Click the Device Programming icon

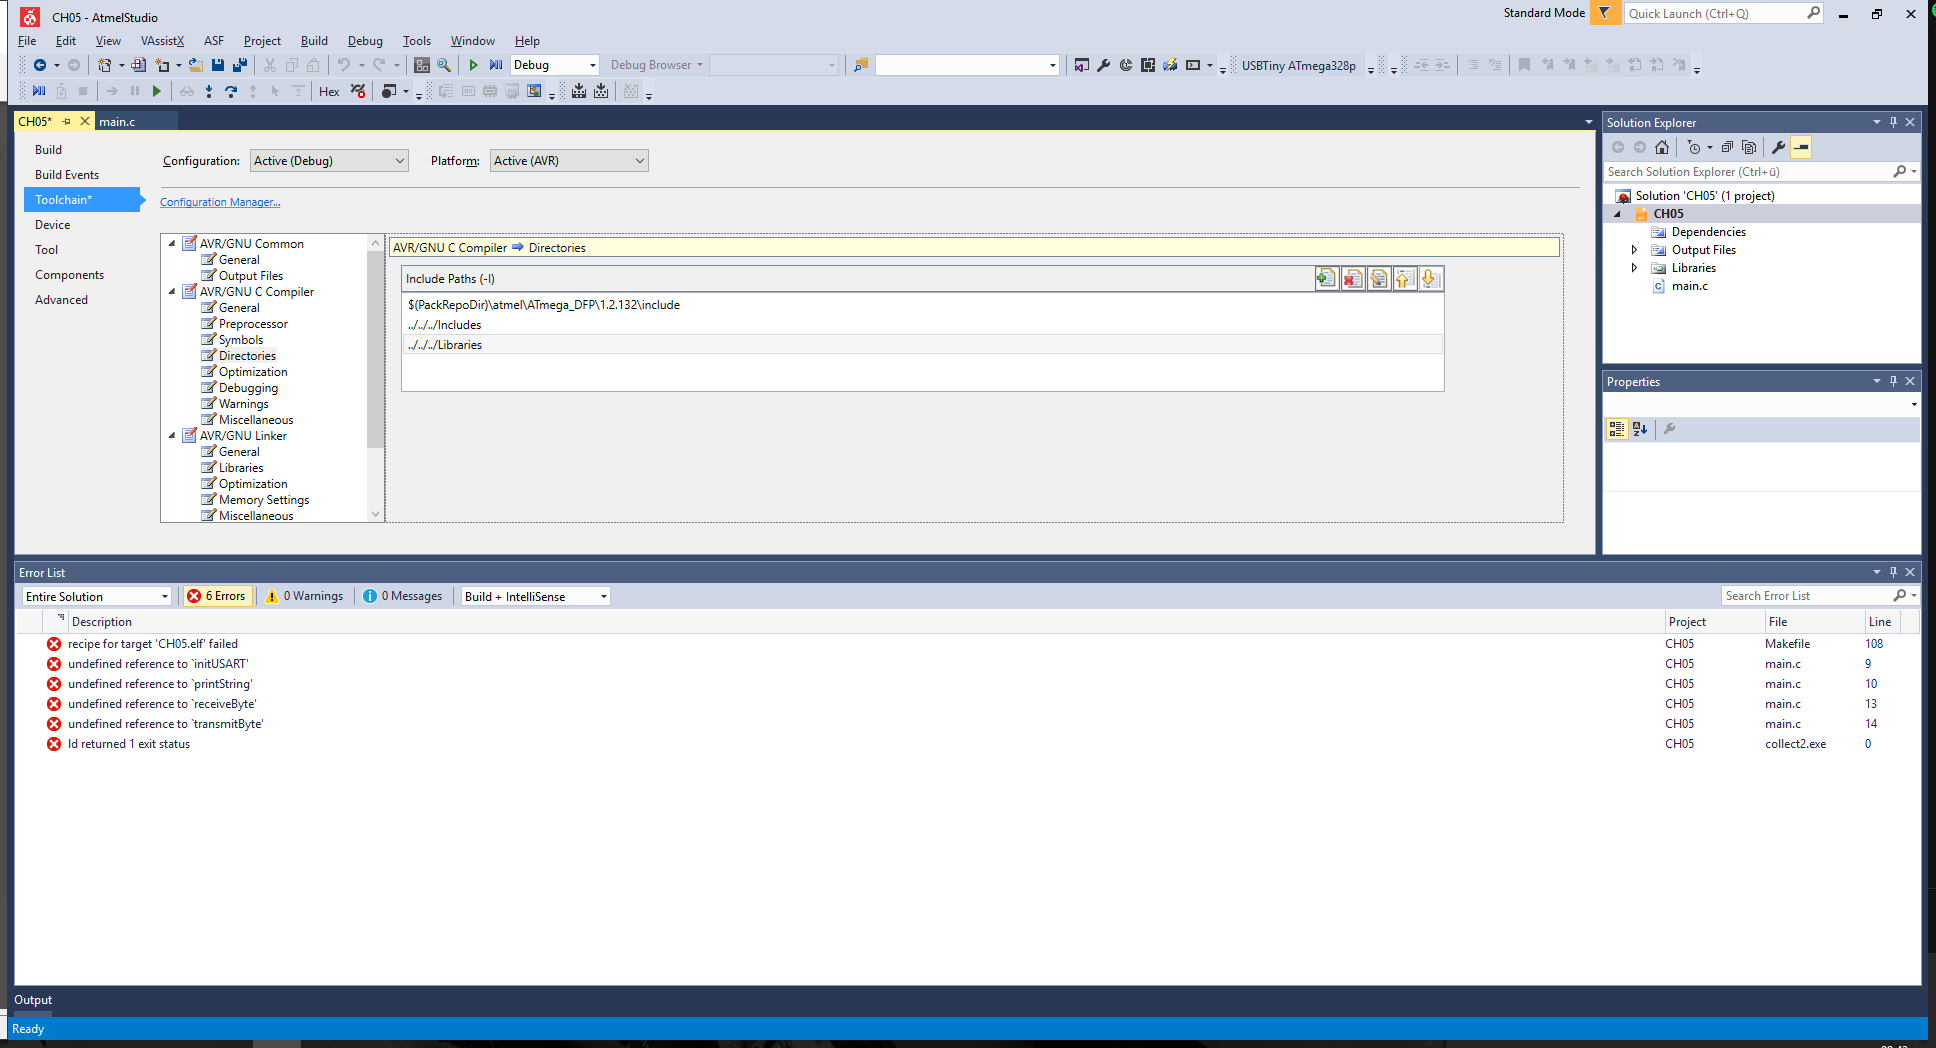(1170, 65)
